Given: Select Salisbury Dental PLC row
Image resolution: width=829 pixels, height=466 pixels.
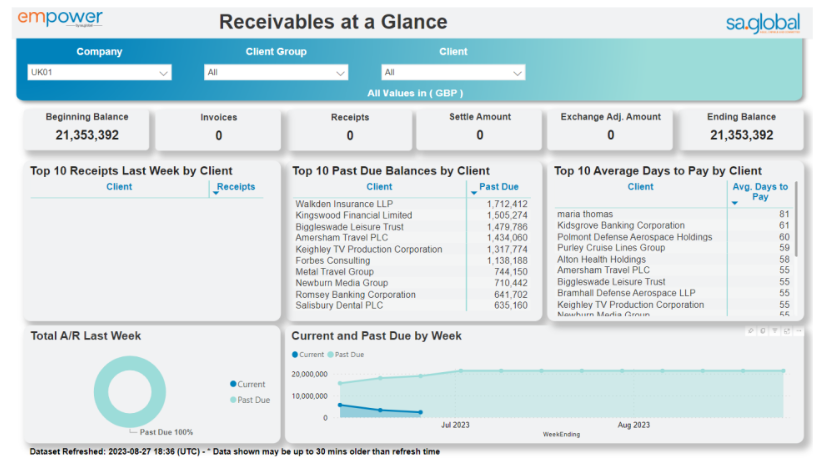Looking at the screenshot, I should tap(411, 305).
